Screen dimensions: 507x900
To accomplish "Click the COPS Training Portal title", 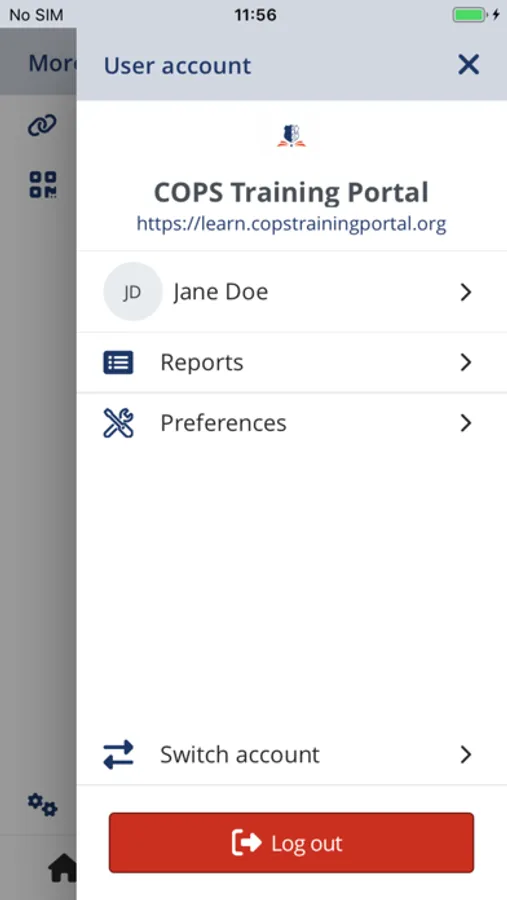I will (x=291, y=192).
